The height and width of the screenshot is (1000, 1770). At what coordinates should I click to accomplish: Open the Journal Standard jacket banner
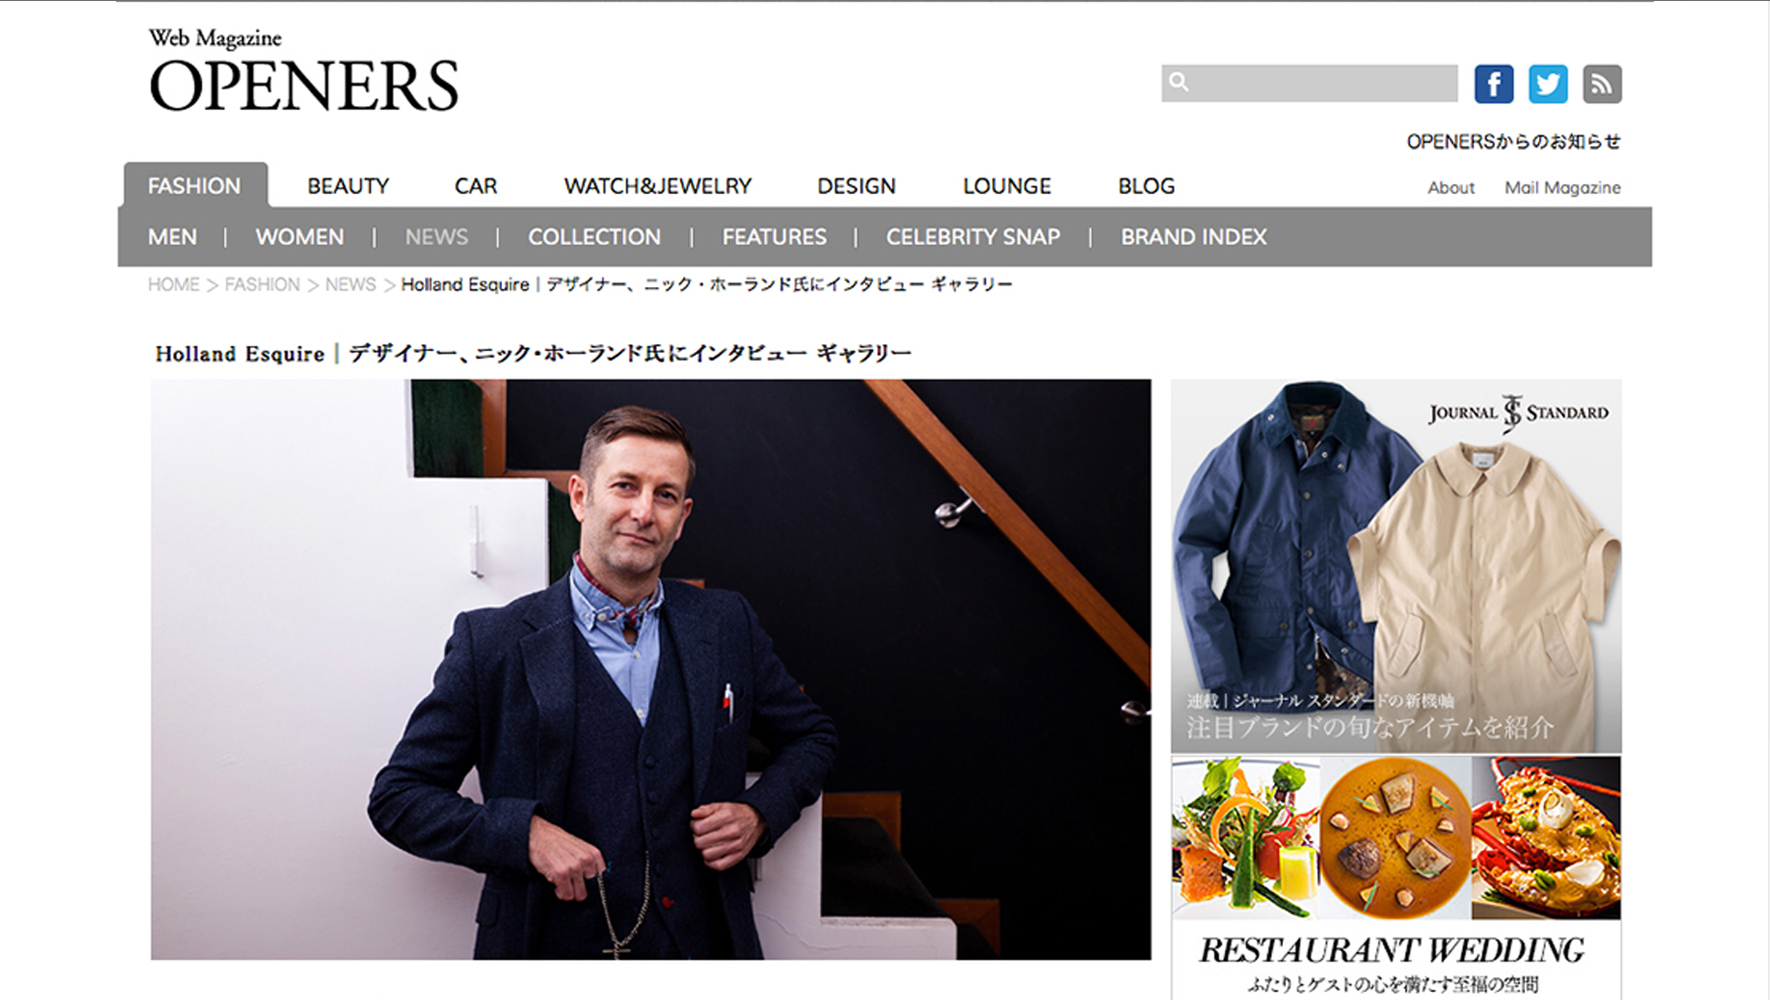point(1396,565)
